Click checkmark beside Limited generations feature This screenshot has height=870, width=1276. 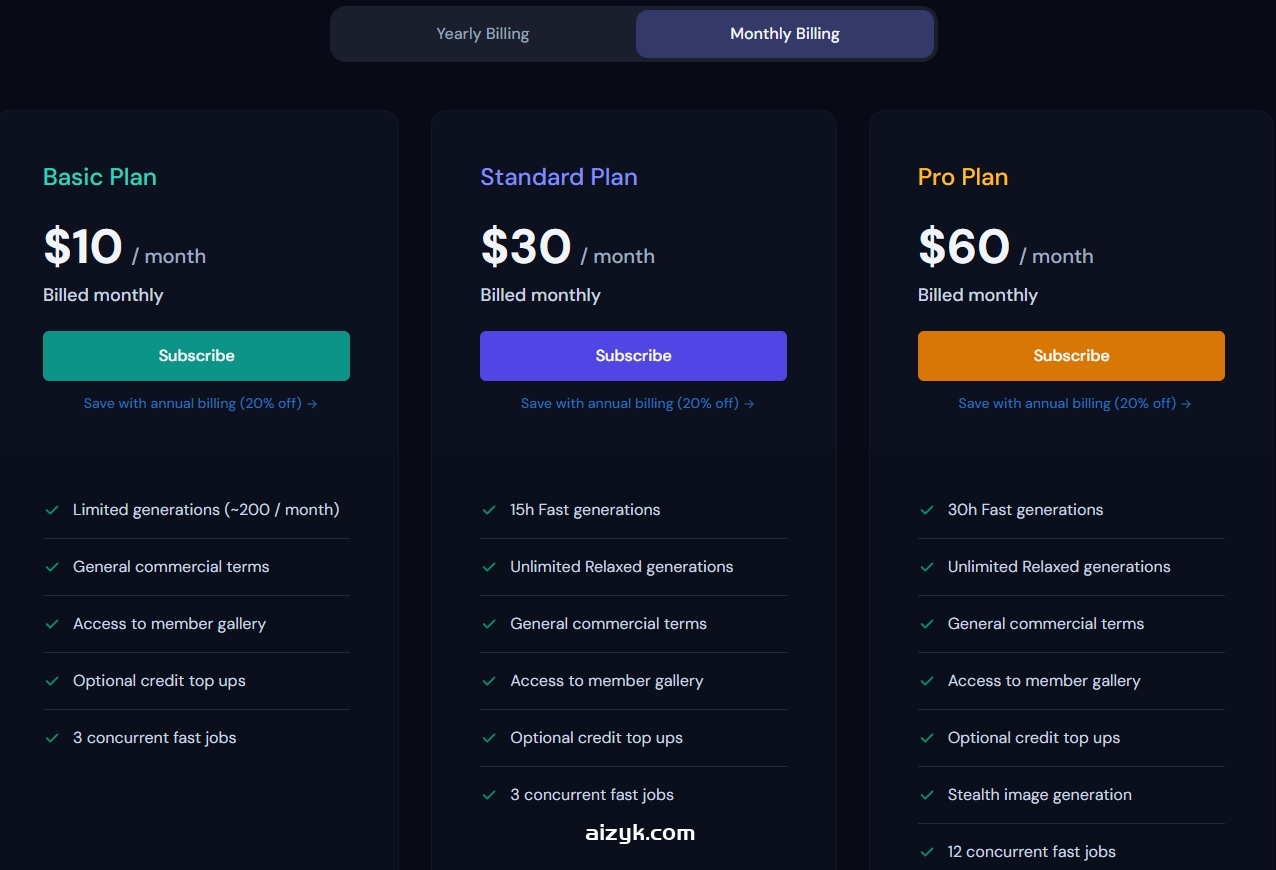52,510
